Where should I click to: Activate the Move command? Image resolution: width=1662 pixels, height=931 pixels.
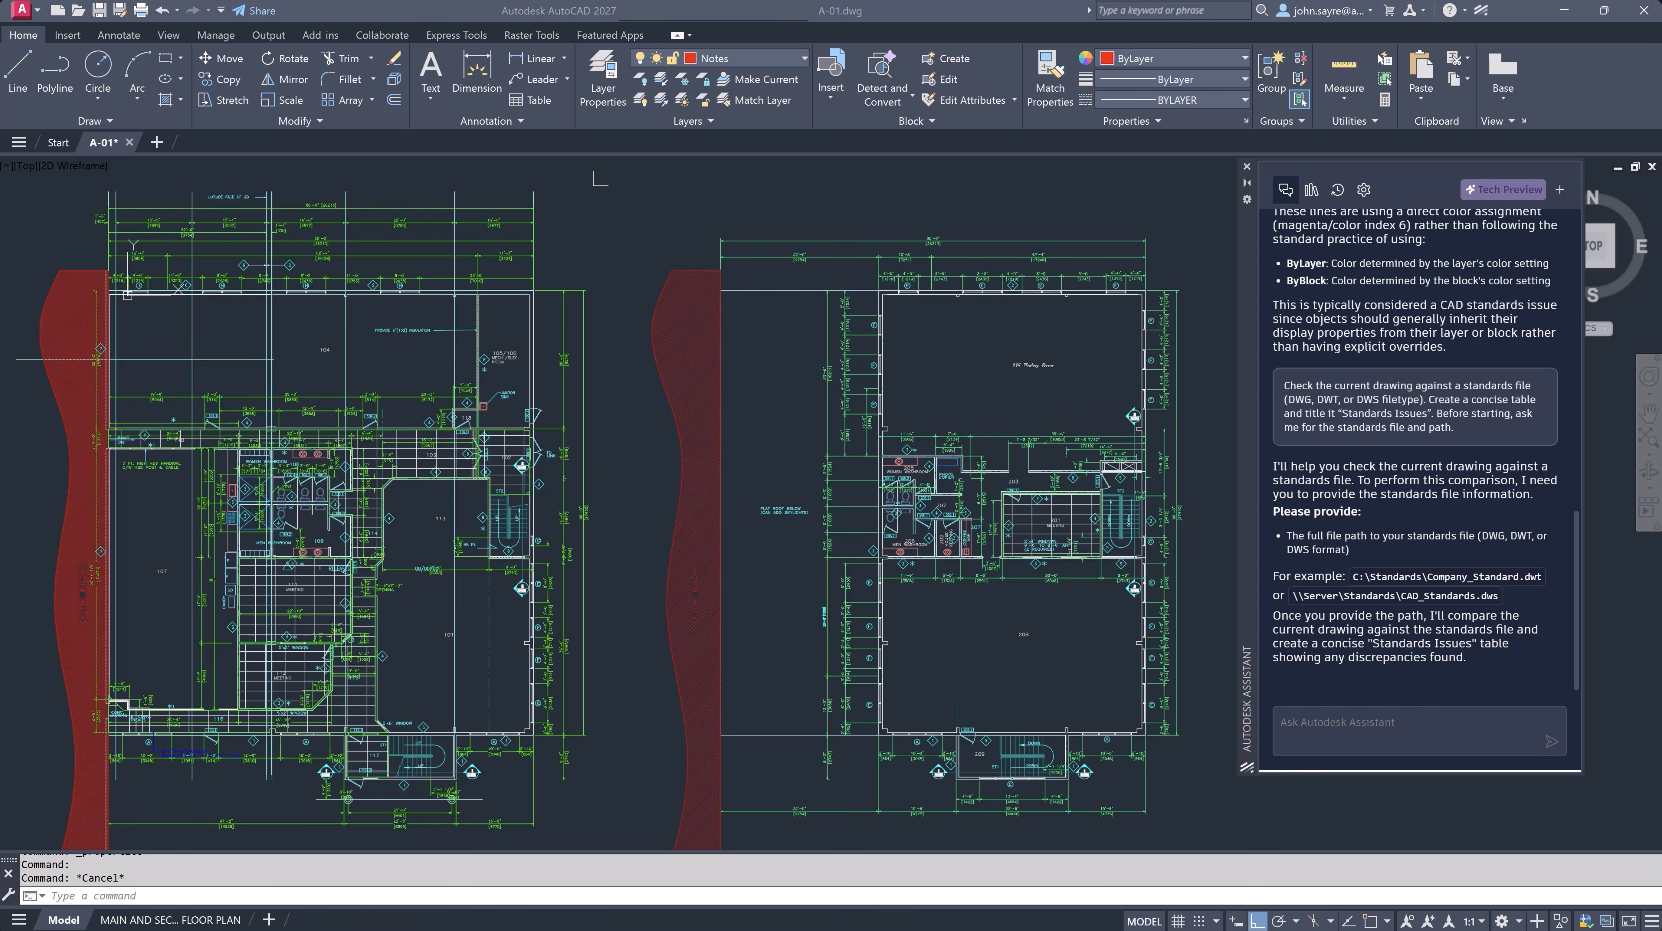coord(221,58)
